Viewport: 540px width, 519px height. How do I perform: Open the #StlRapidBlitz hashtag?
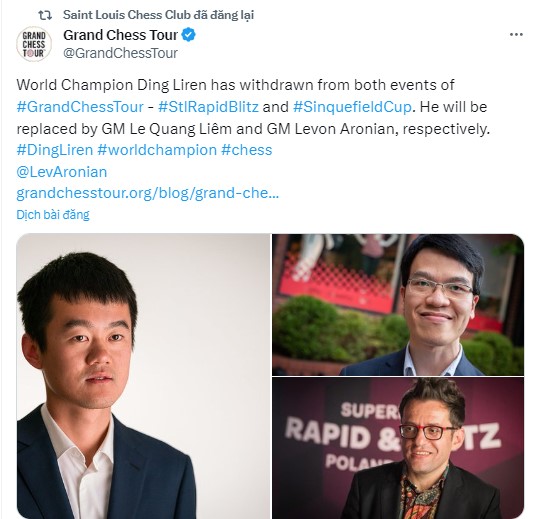coord(208,107)
